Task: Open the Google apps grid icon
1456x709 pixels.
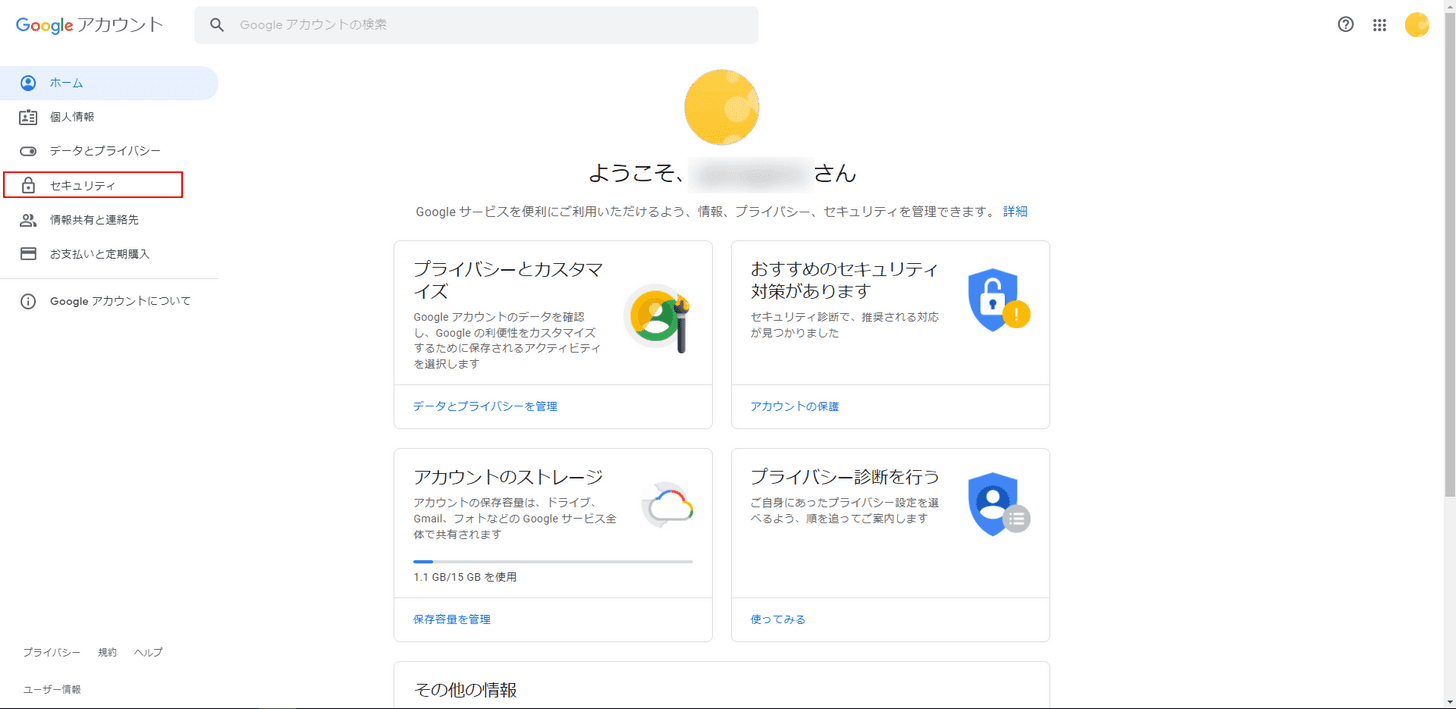Action: pos(1380,25)
